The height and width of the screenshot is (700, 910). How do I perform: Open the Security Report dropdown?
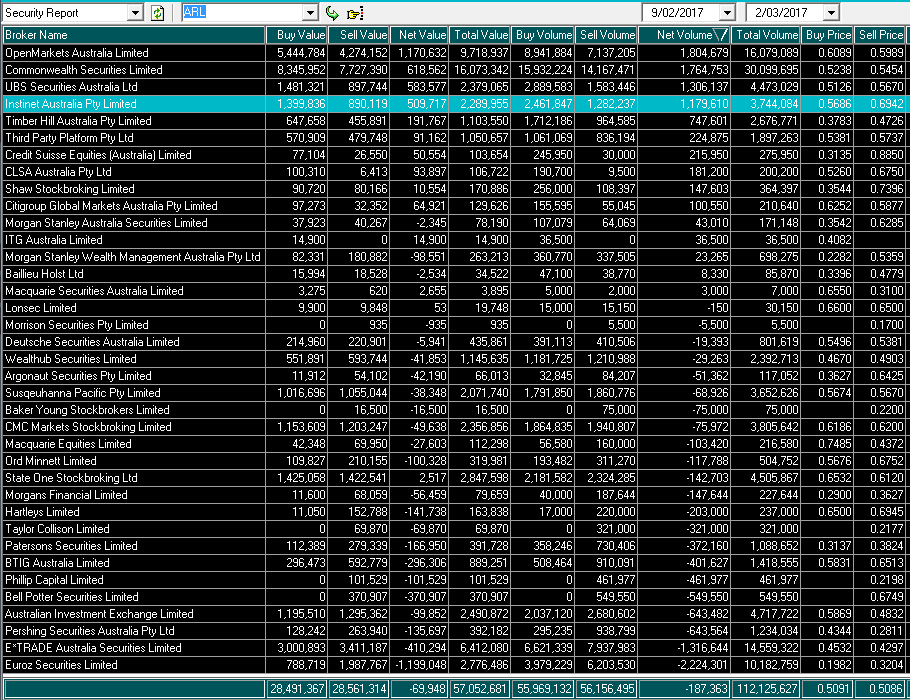(135, 13)
